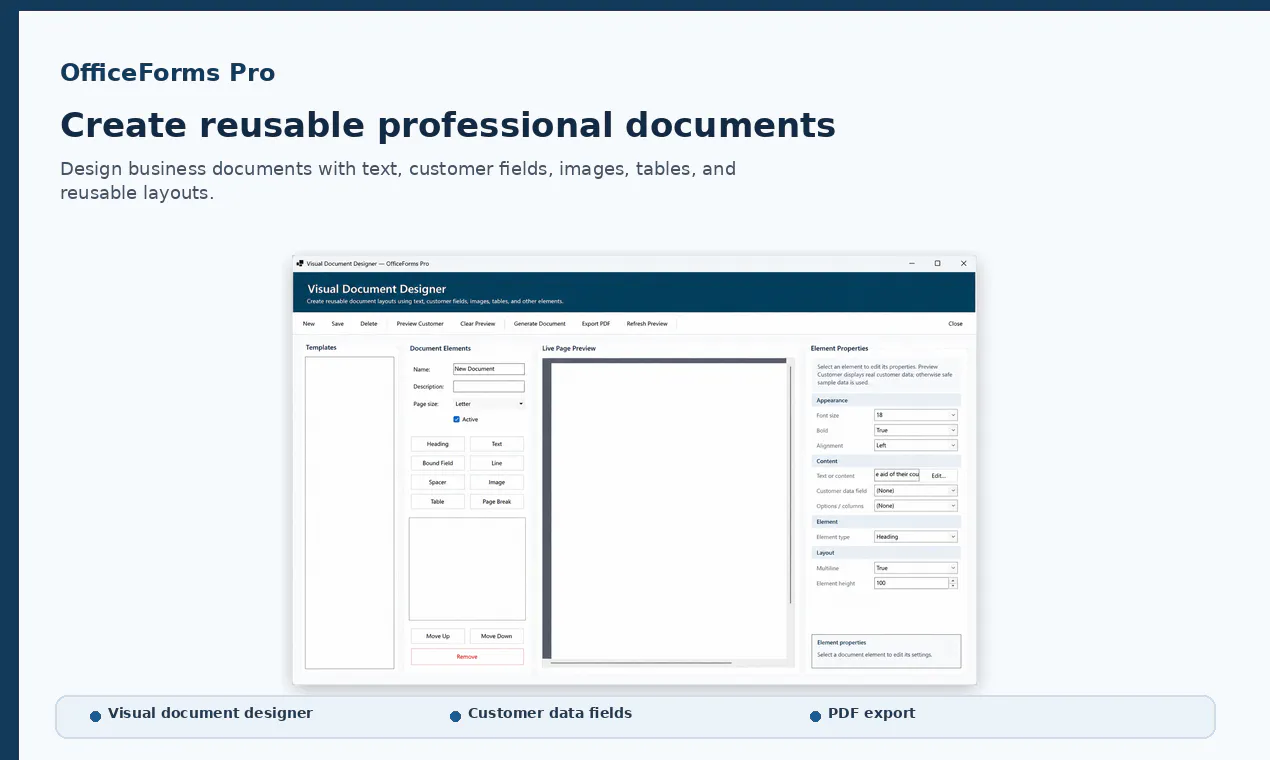This screenshot has height=760, width=1270.
Task: Add a Table element
Action: coord(438,501)
